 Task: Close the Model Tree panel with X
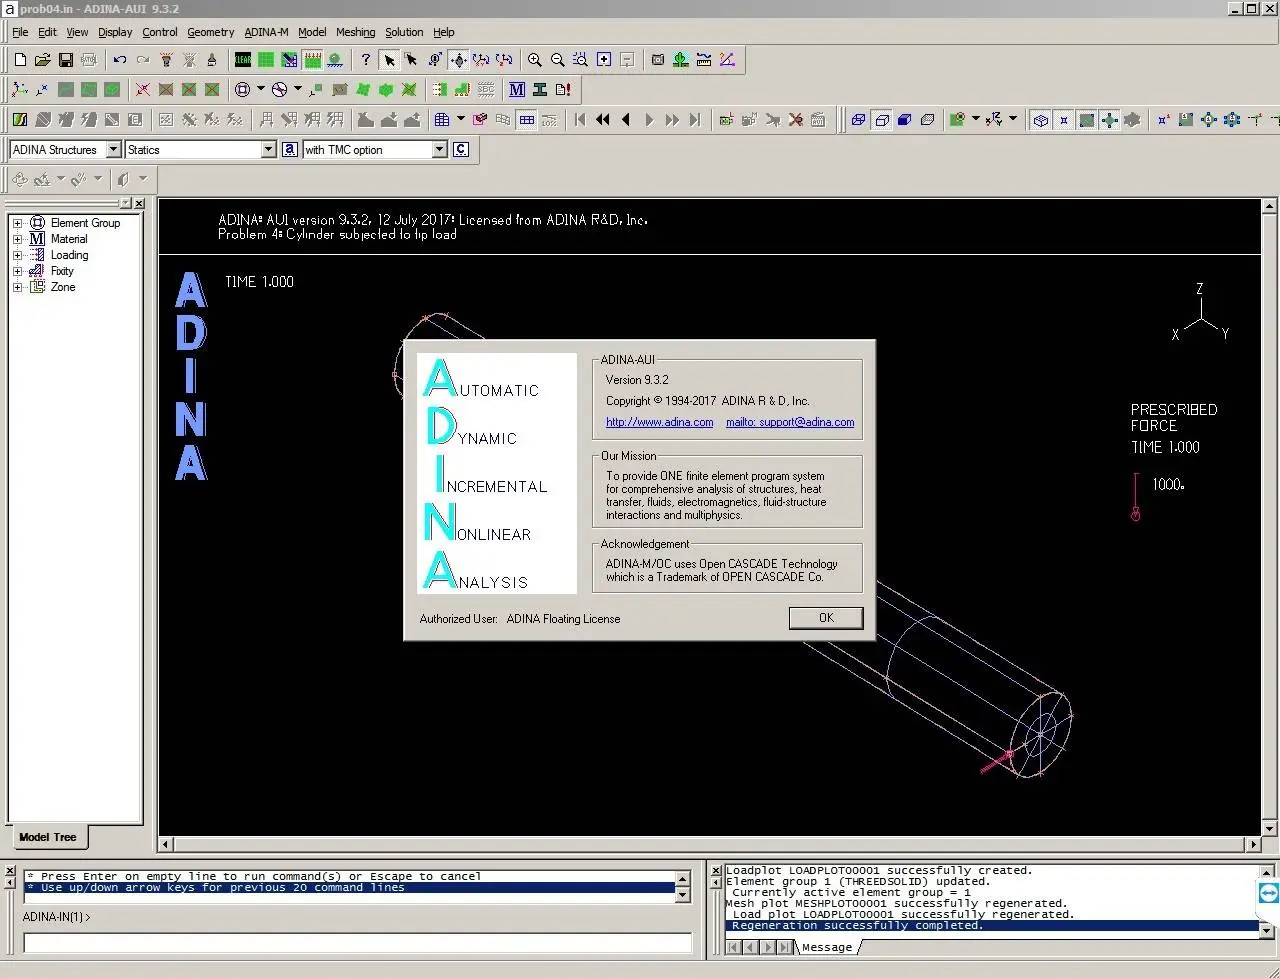[139, 203]
